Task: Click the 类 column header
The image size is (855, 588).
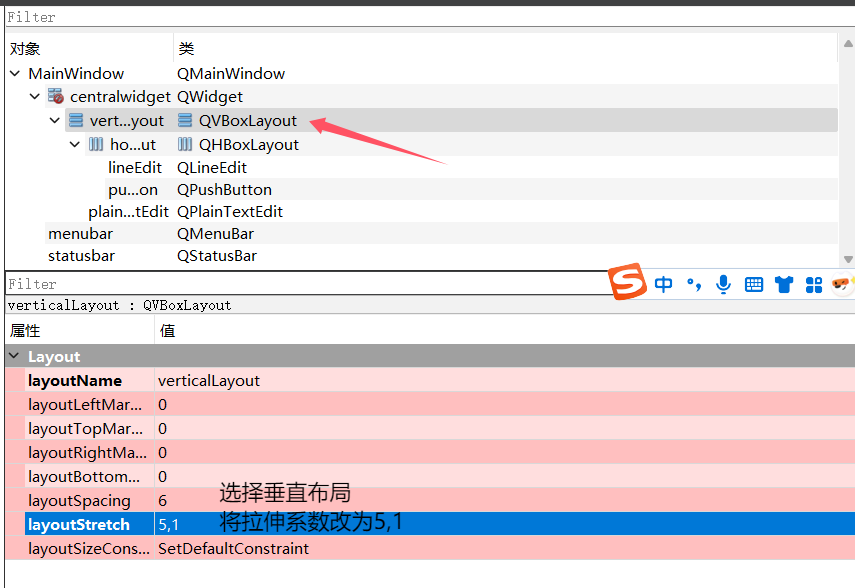Action: pyautogui.click(x=505, y=49)
